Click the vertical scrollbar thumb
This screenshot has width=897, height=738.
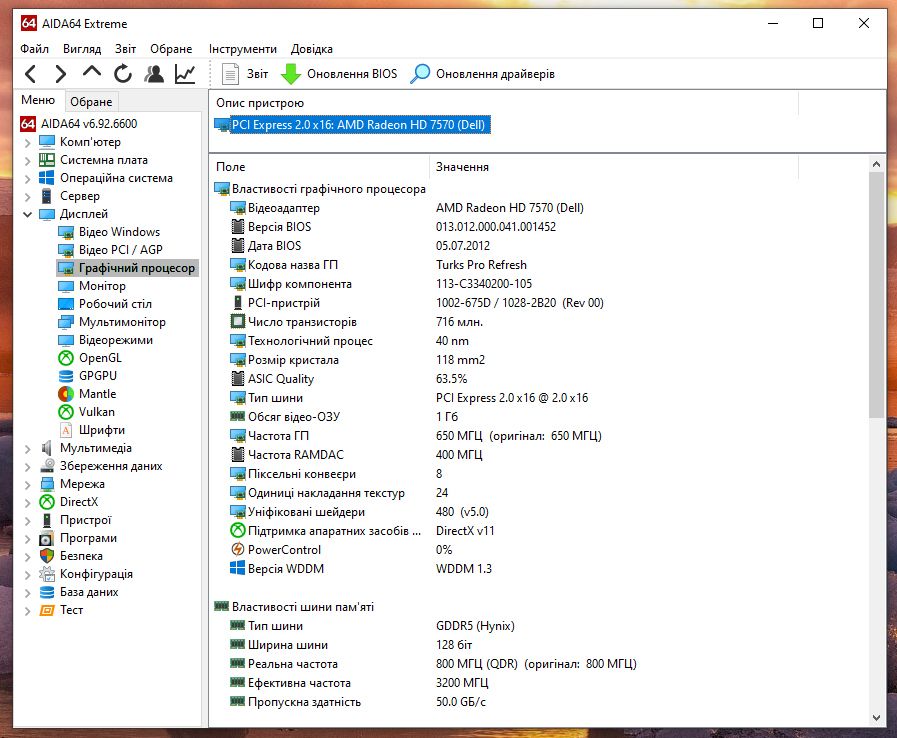click(x=876, y=295)
